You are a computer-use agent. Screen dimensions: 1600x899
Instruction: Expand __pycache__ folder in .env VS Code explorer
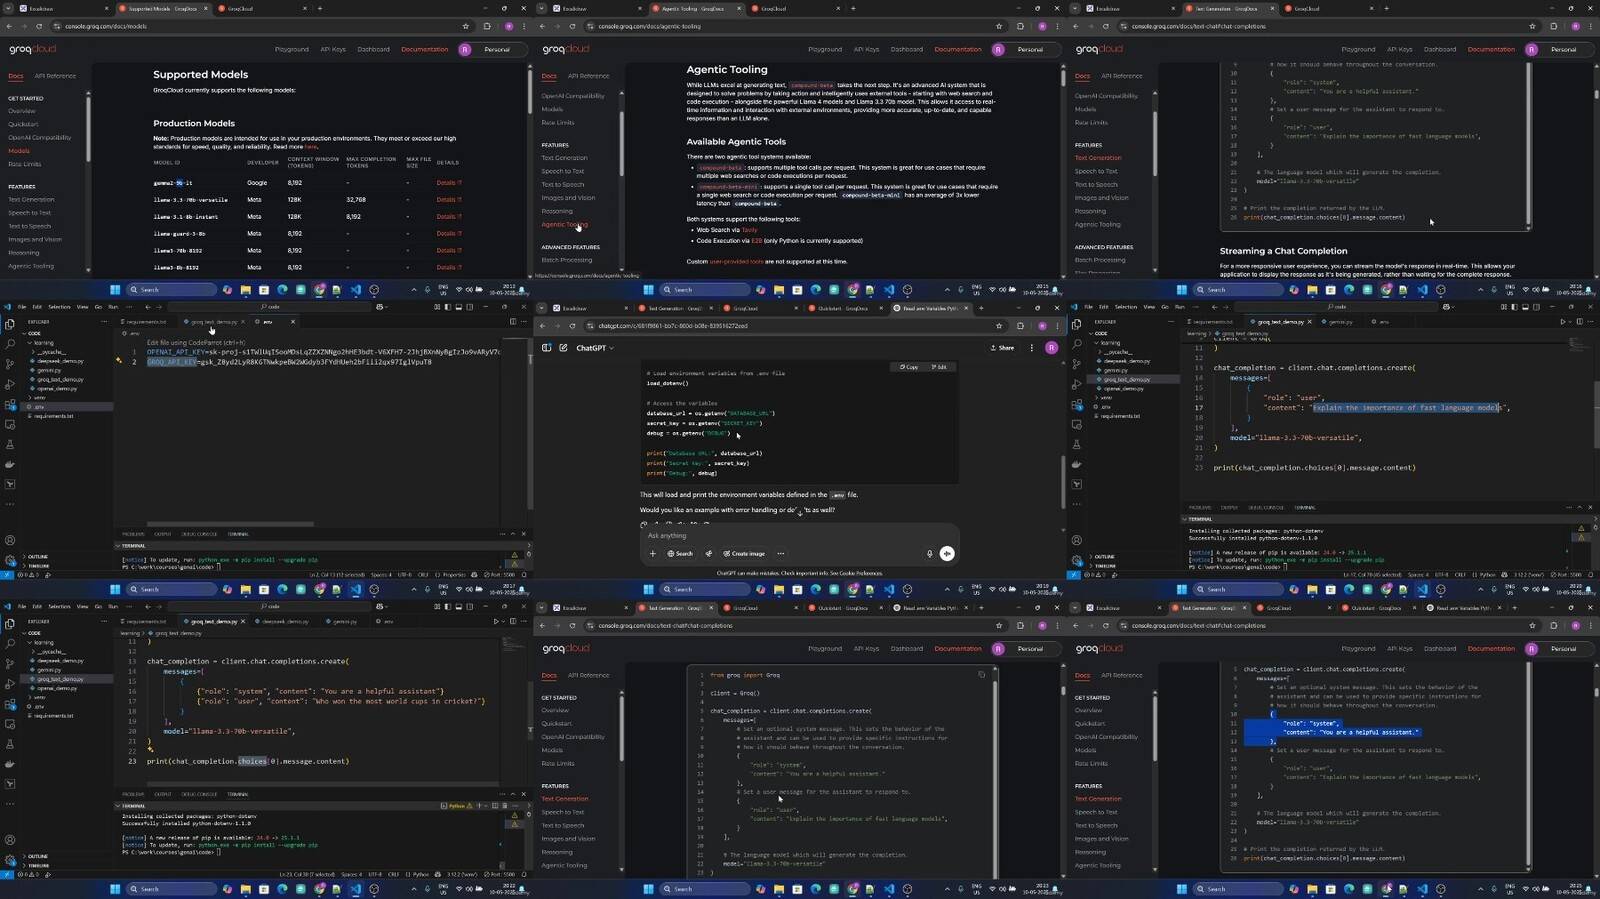[48, 352]
